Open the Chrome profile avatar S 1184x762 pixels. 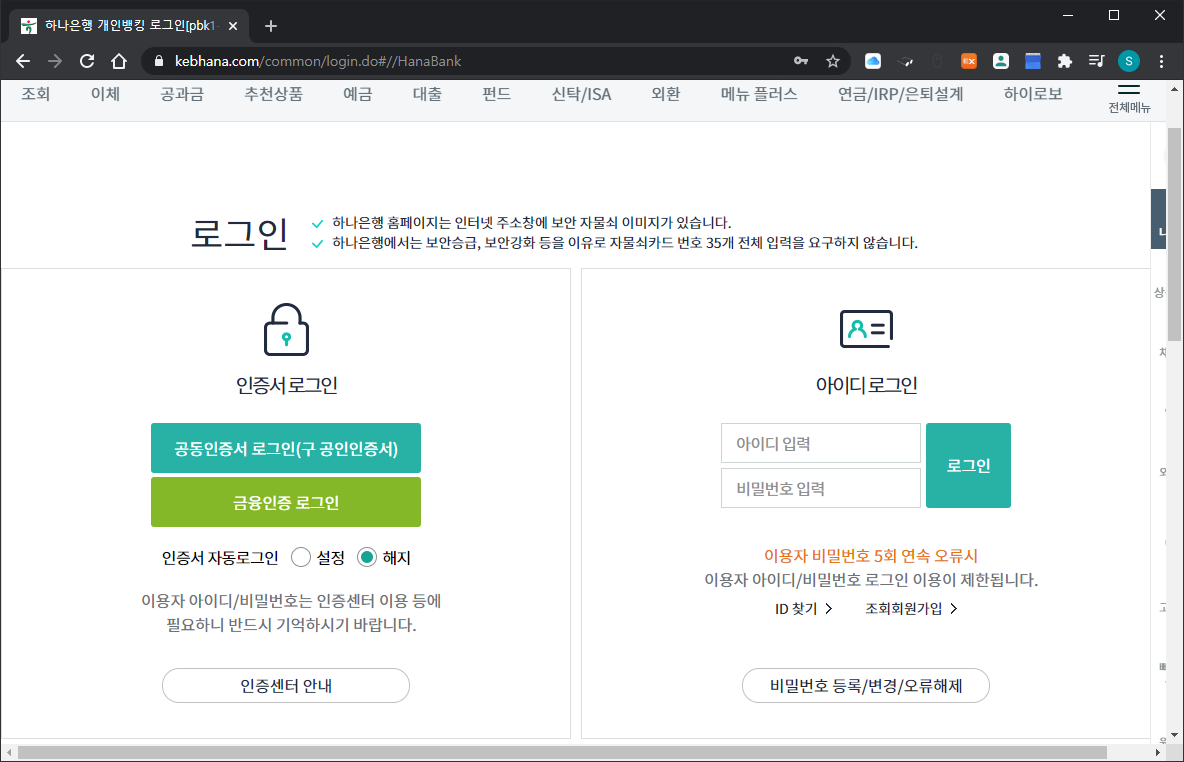coord(1129,61)
